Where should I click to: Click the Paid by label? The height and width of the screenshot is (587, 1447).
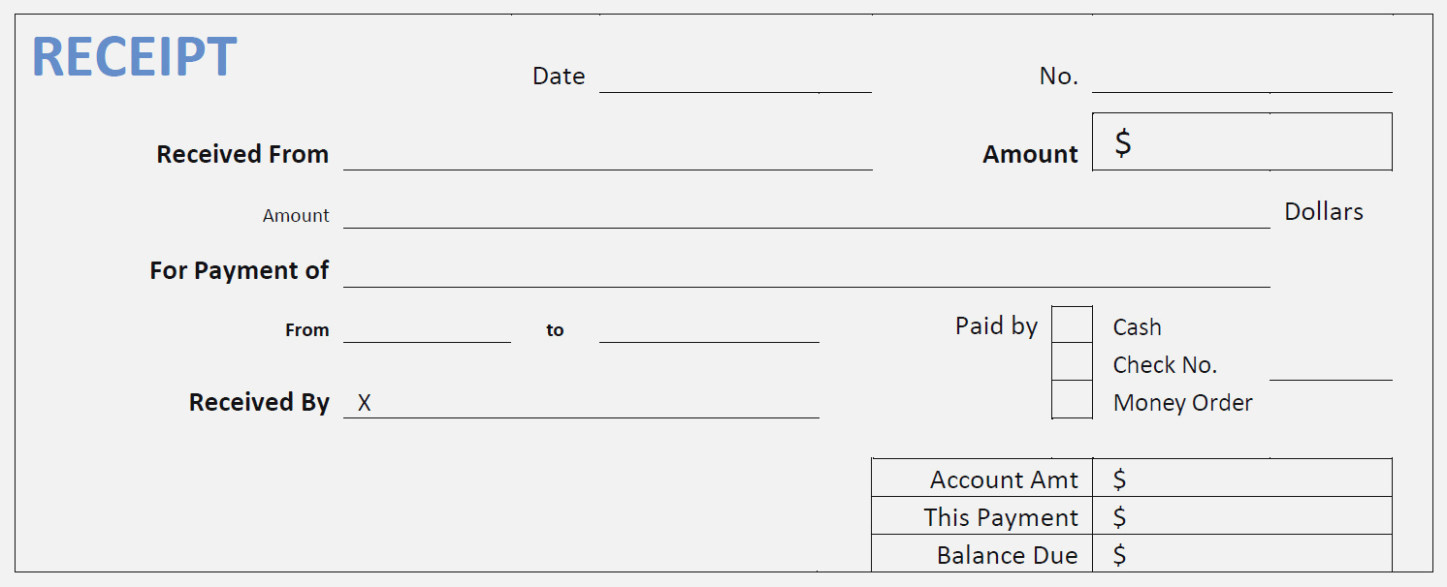coord(996,326)
